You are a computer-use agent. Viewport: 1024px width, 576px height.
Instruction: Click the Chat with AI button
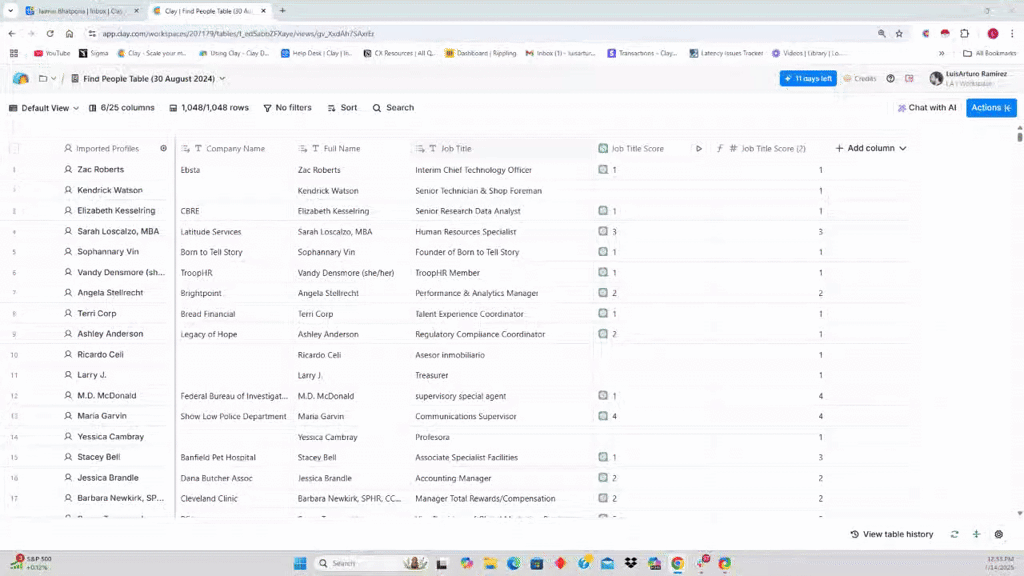click(x=926, y=108)
